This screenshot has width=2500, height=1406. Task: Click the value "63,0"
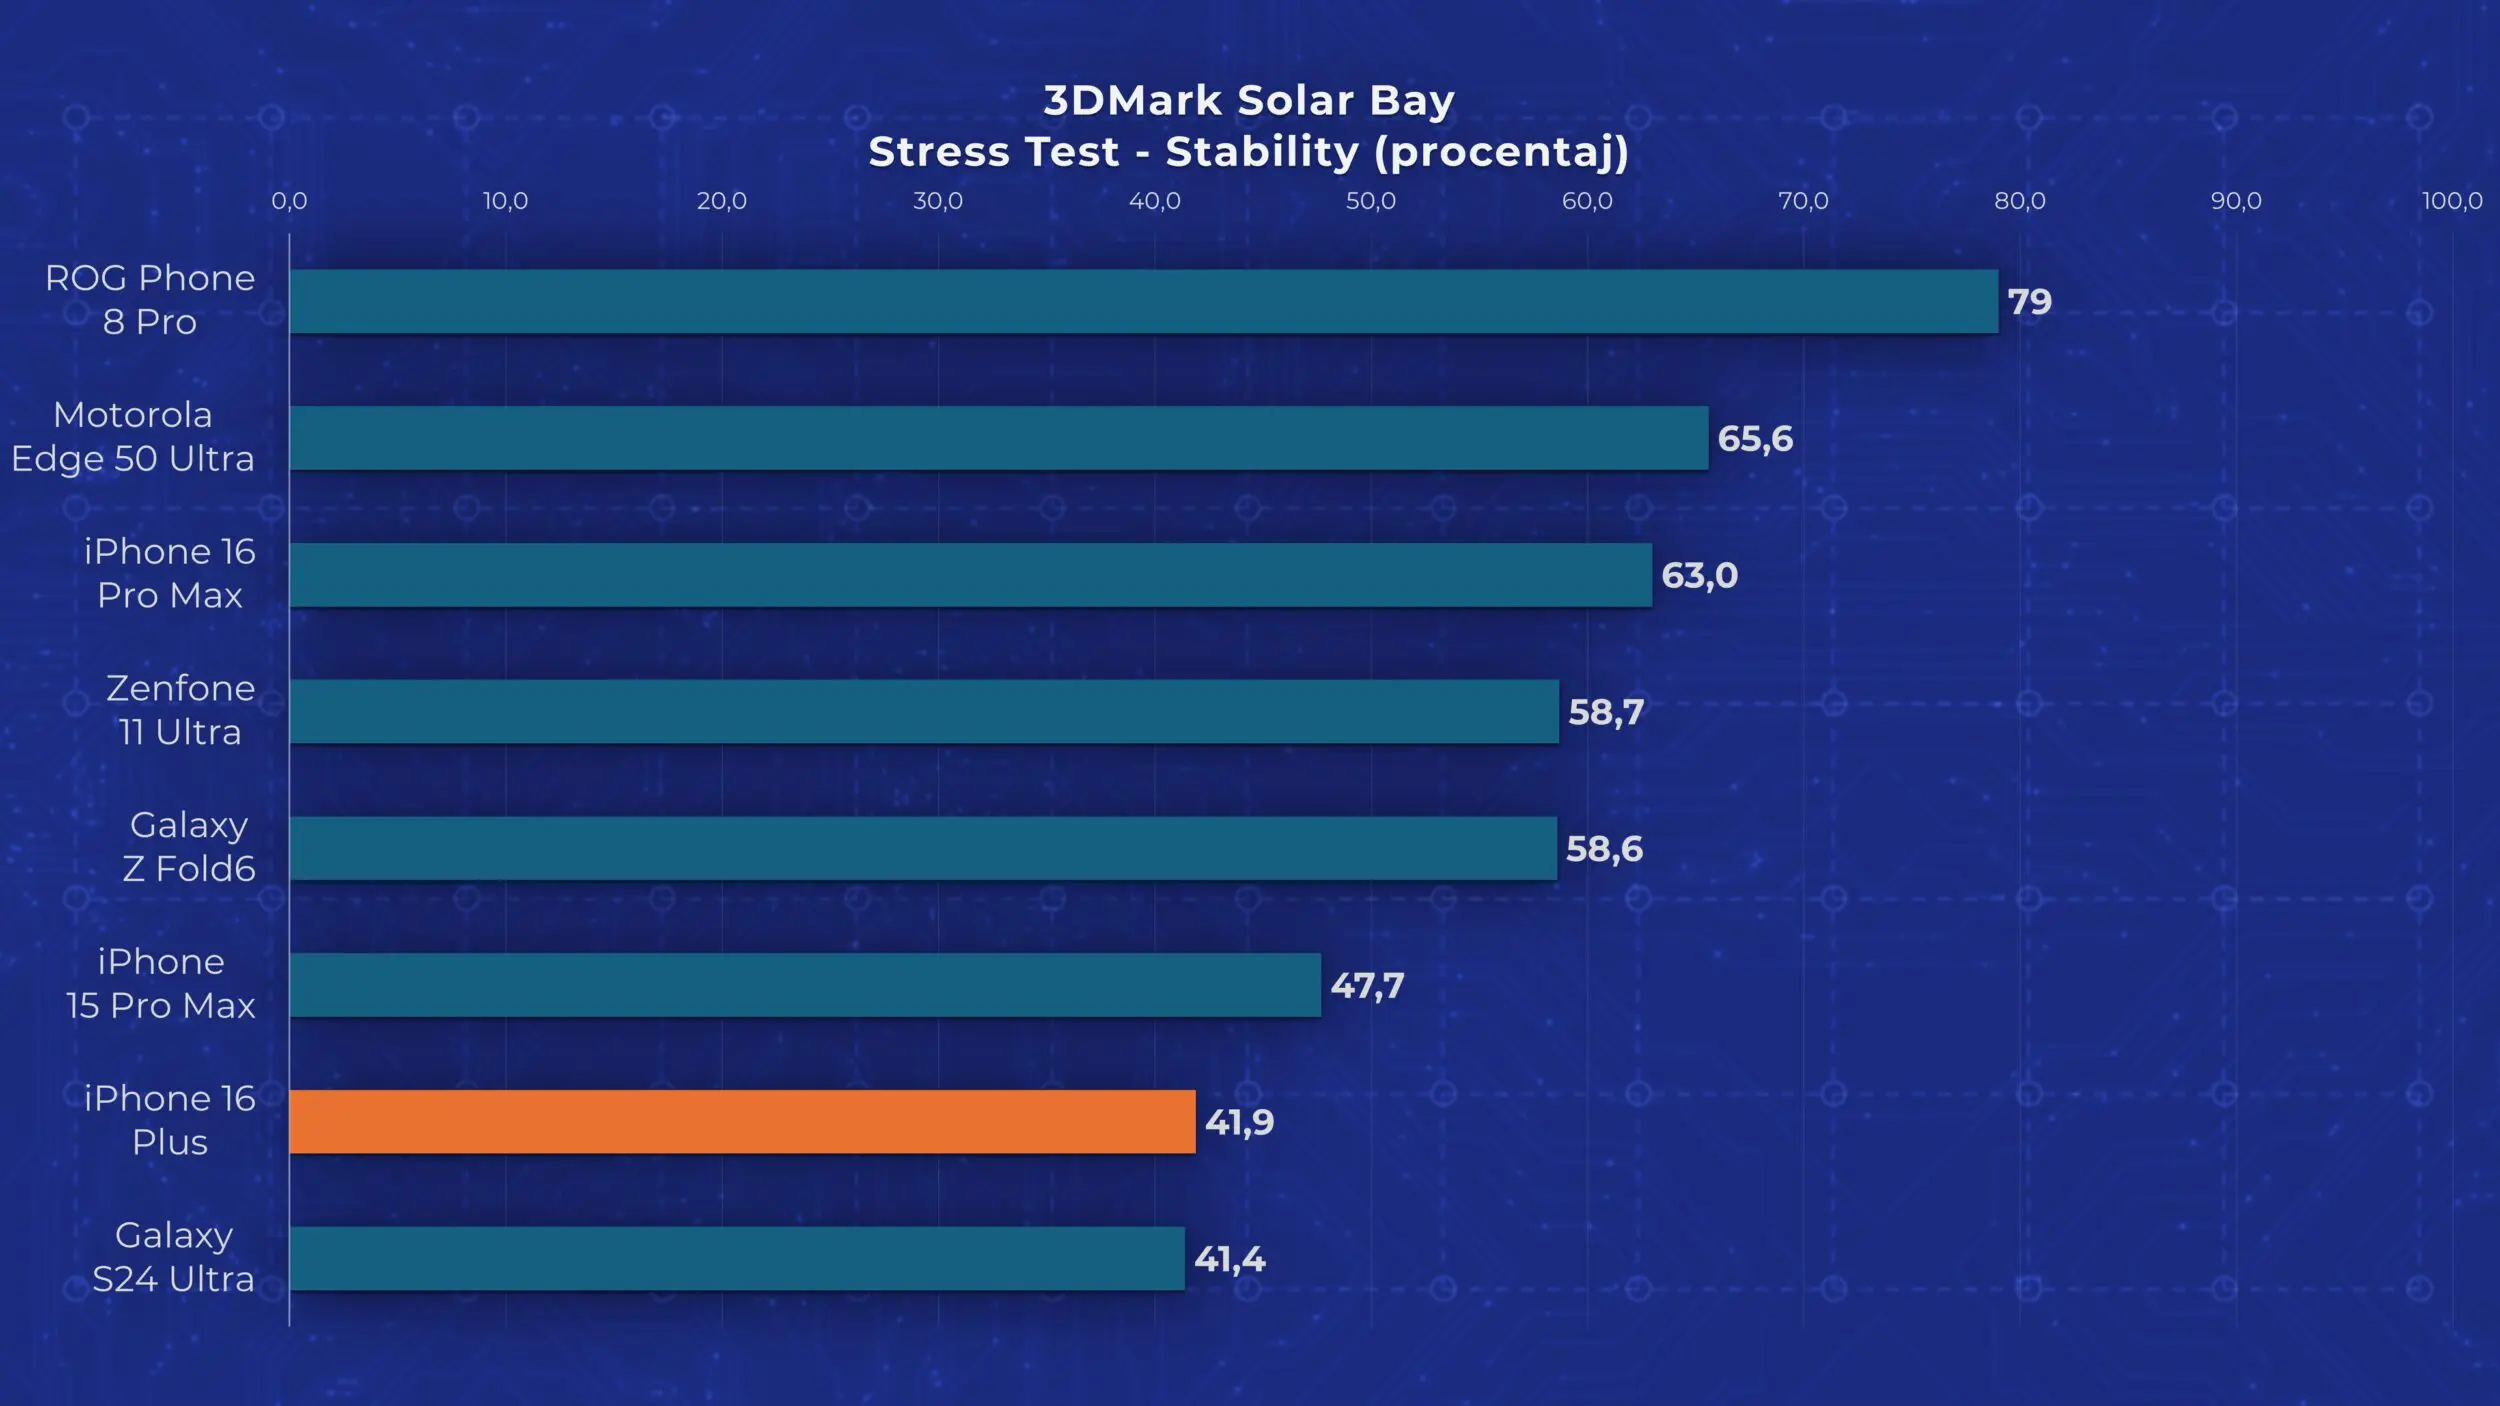point(1699,576)
